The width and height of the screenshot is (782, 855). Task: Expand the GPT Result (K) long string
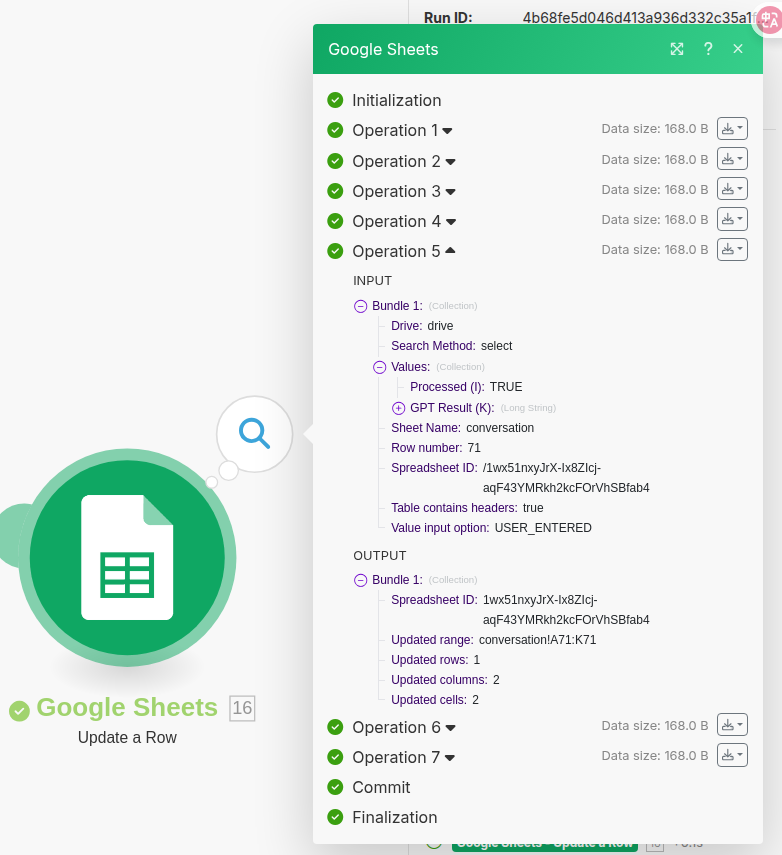(399, 408)
